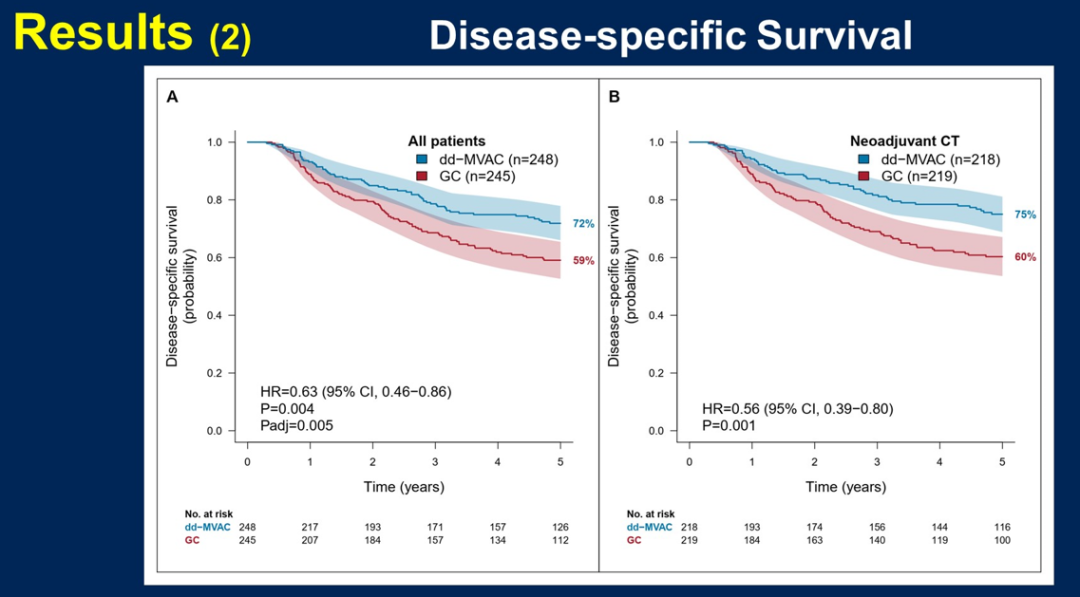Select the HR=0.63 hazard ratio text

(355, 391)
